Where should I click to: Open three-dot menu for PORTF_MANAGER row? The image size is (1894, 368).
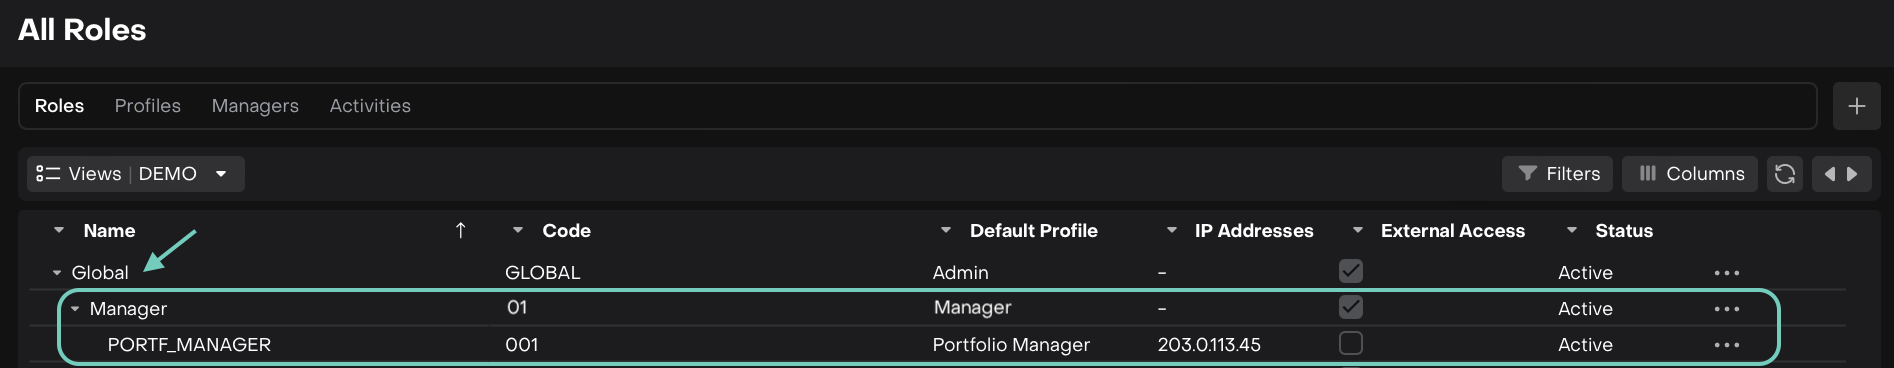[1727, 345]
